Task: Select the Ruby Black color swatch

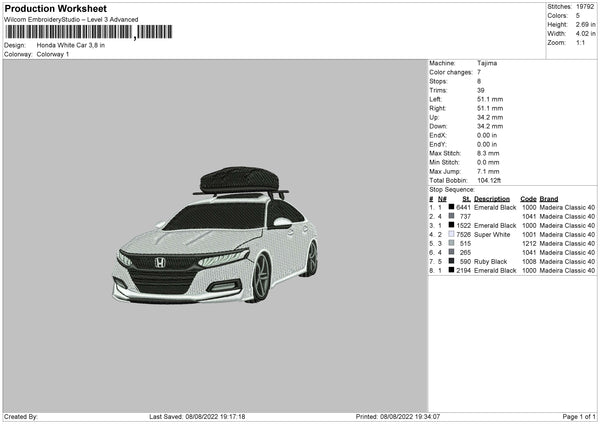Action: click(452, 261)
